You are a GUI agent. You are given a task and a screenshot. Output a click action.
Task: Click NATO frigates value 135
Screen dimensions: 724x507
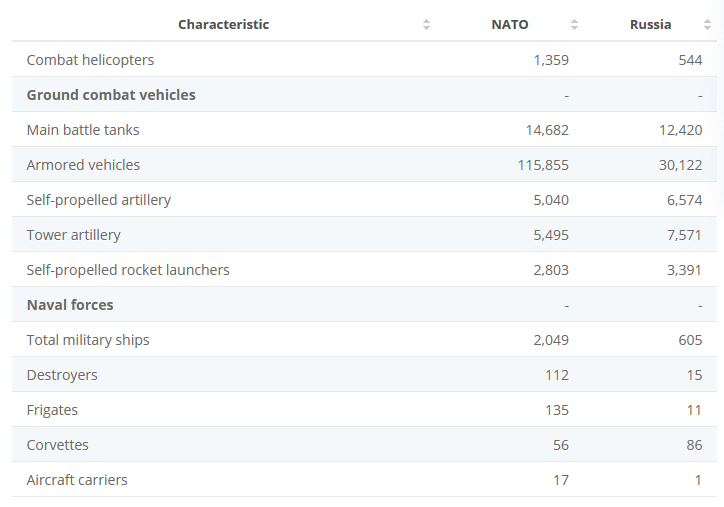pos(557,410)
